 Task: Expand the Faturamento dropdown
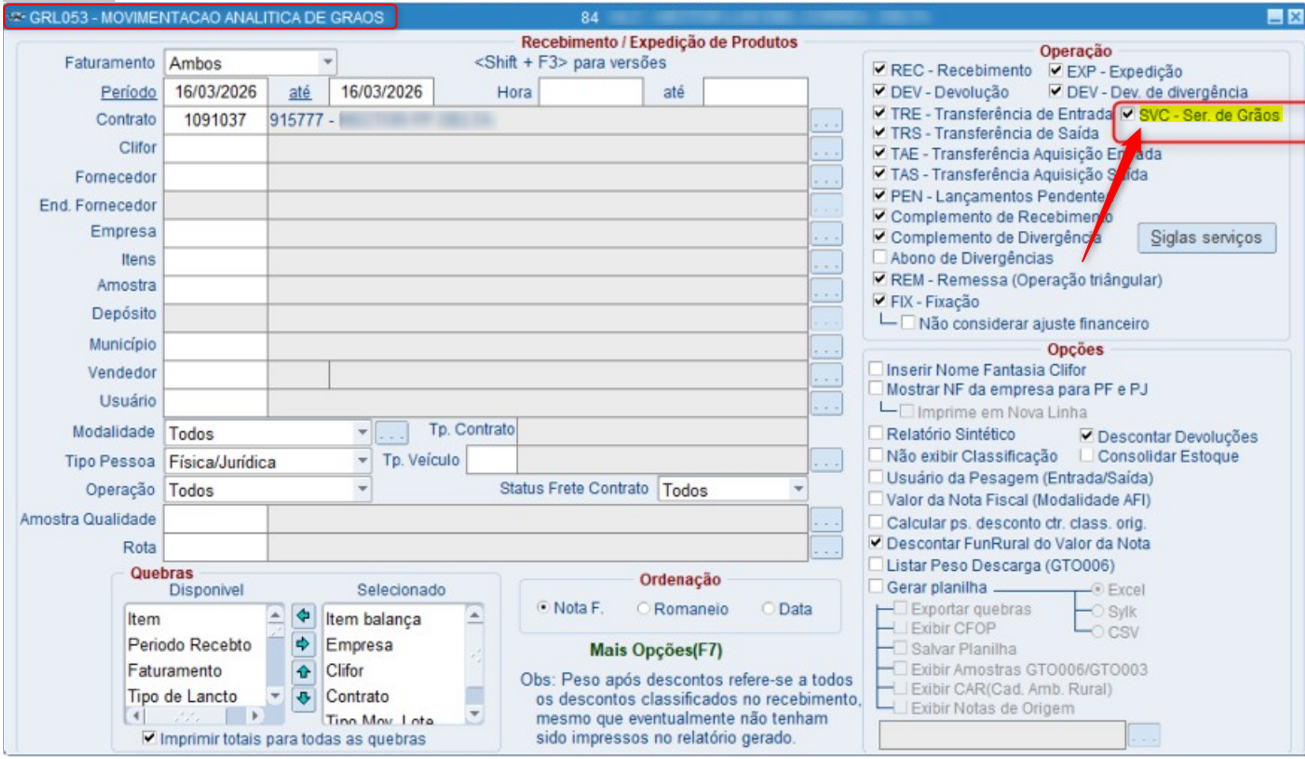click(x=326, y=63)
